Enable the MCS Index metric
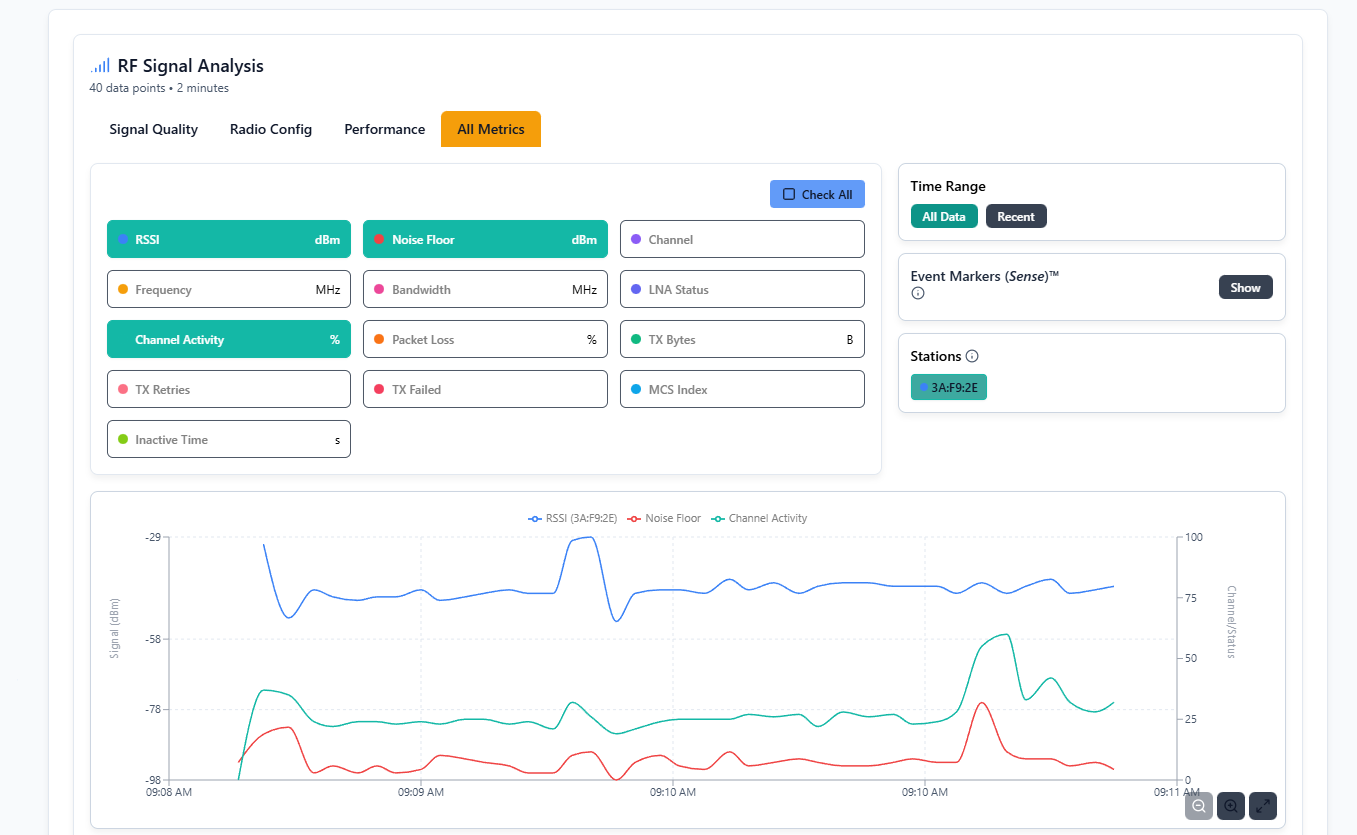 tap(741, 390)
